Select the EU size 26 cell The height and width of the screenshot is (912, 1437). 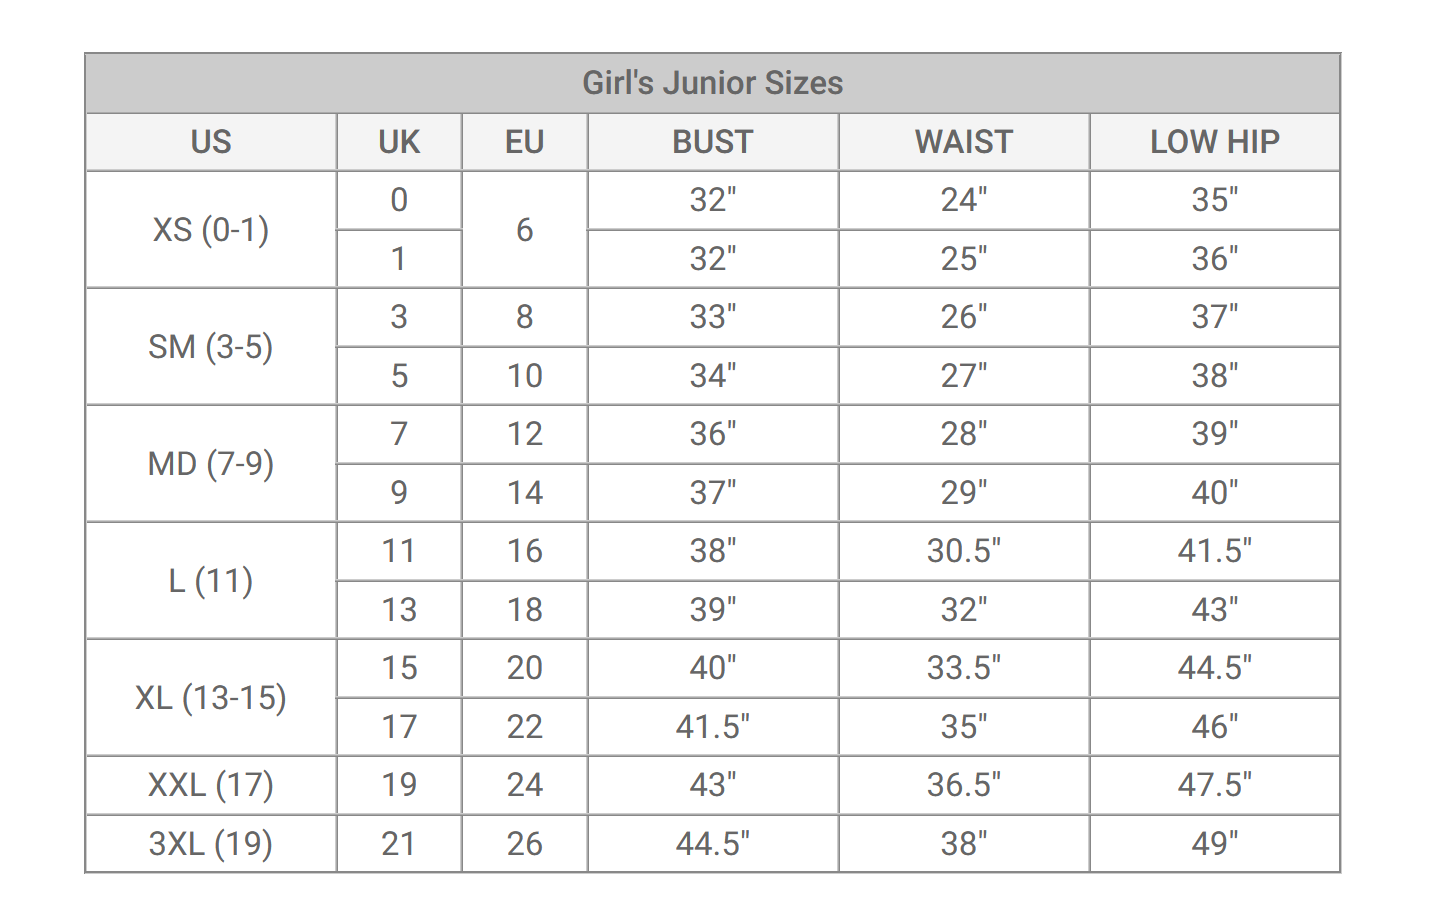pyautogui.click(x=524, y=844)
